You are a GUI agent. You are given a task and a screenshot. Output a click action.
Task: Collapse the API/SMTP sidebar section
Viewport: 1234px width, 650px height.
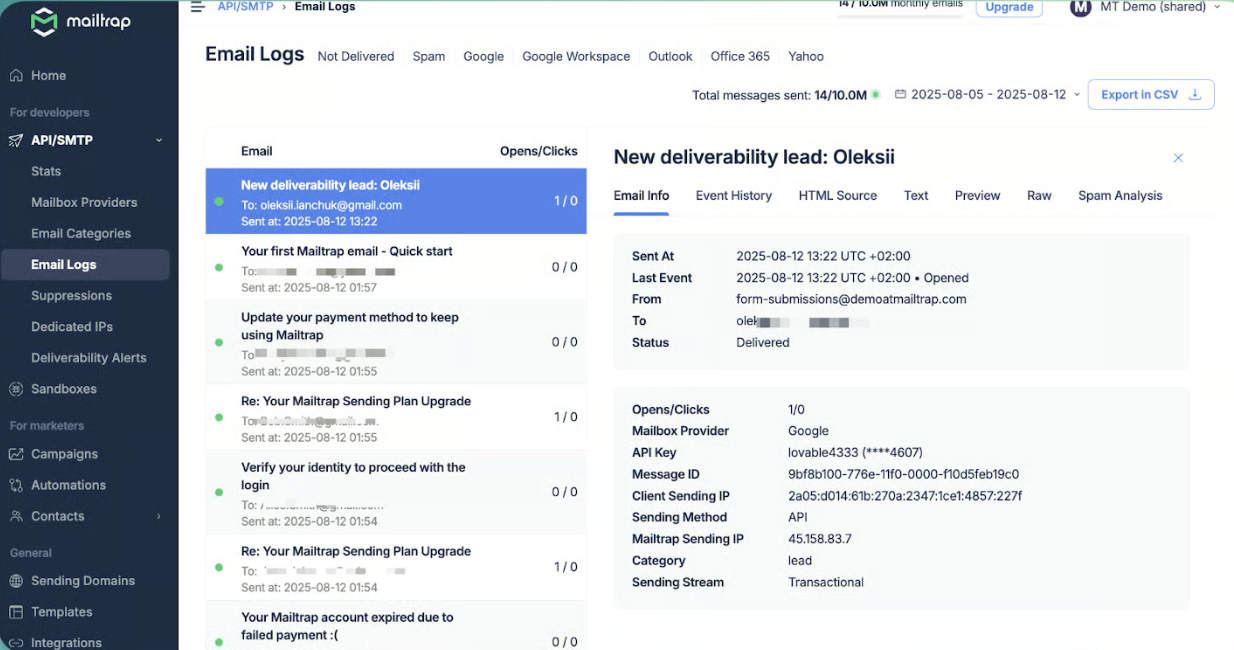[x=158, y=141]
